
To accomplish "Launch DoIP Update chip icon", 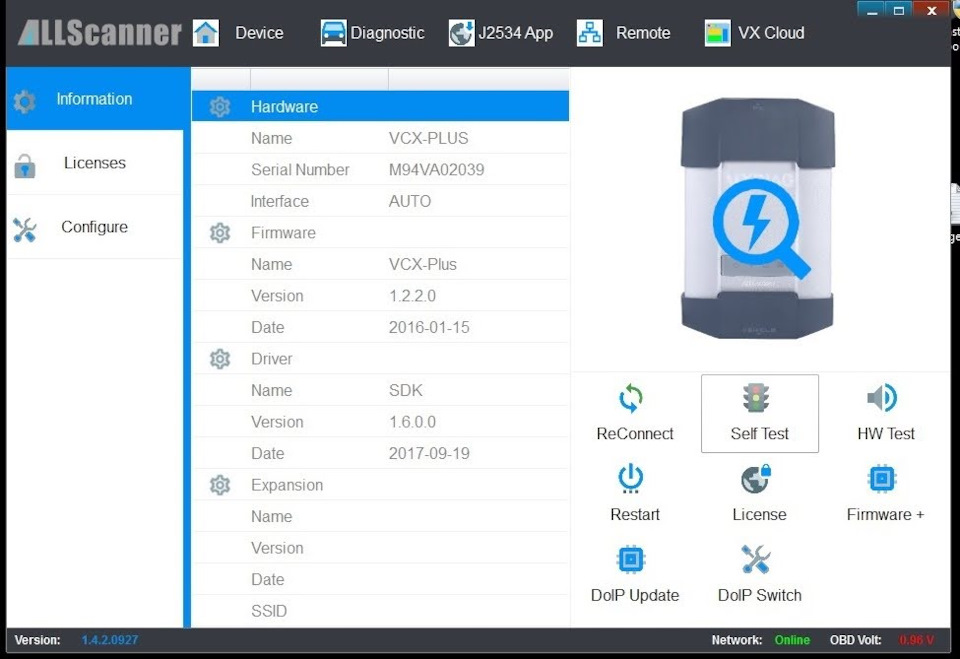I will [x=631, y=559].
